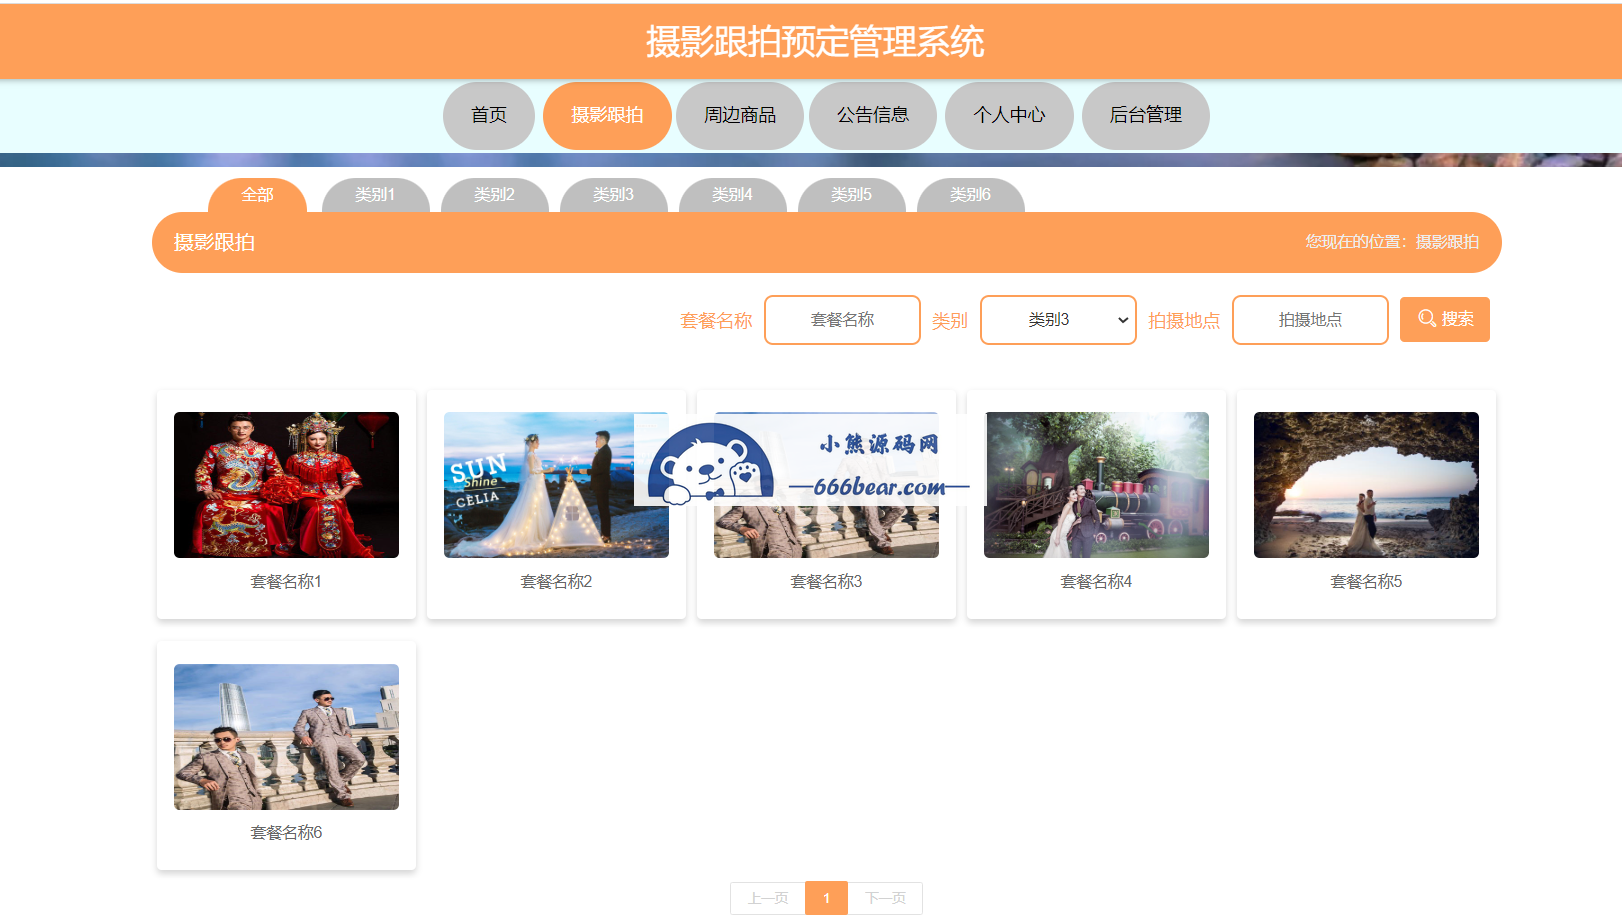1622x921 pixels.
Task: Click the 套餐名称5 title text
Action: pyautogui.click(x=1366, y=582)
